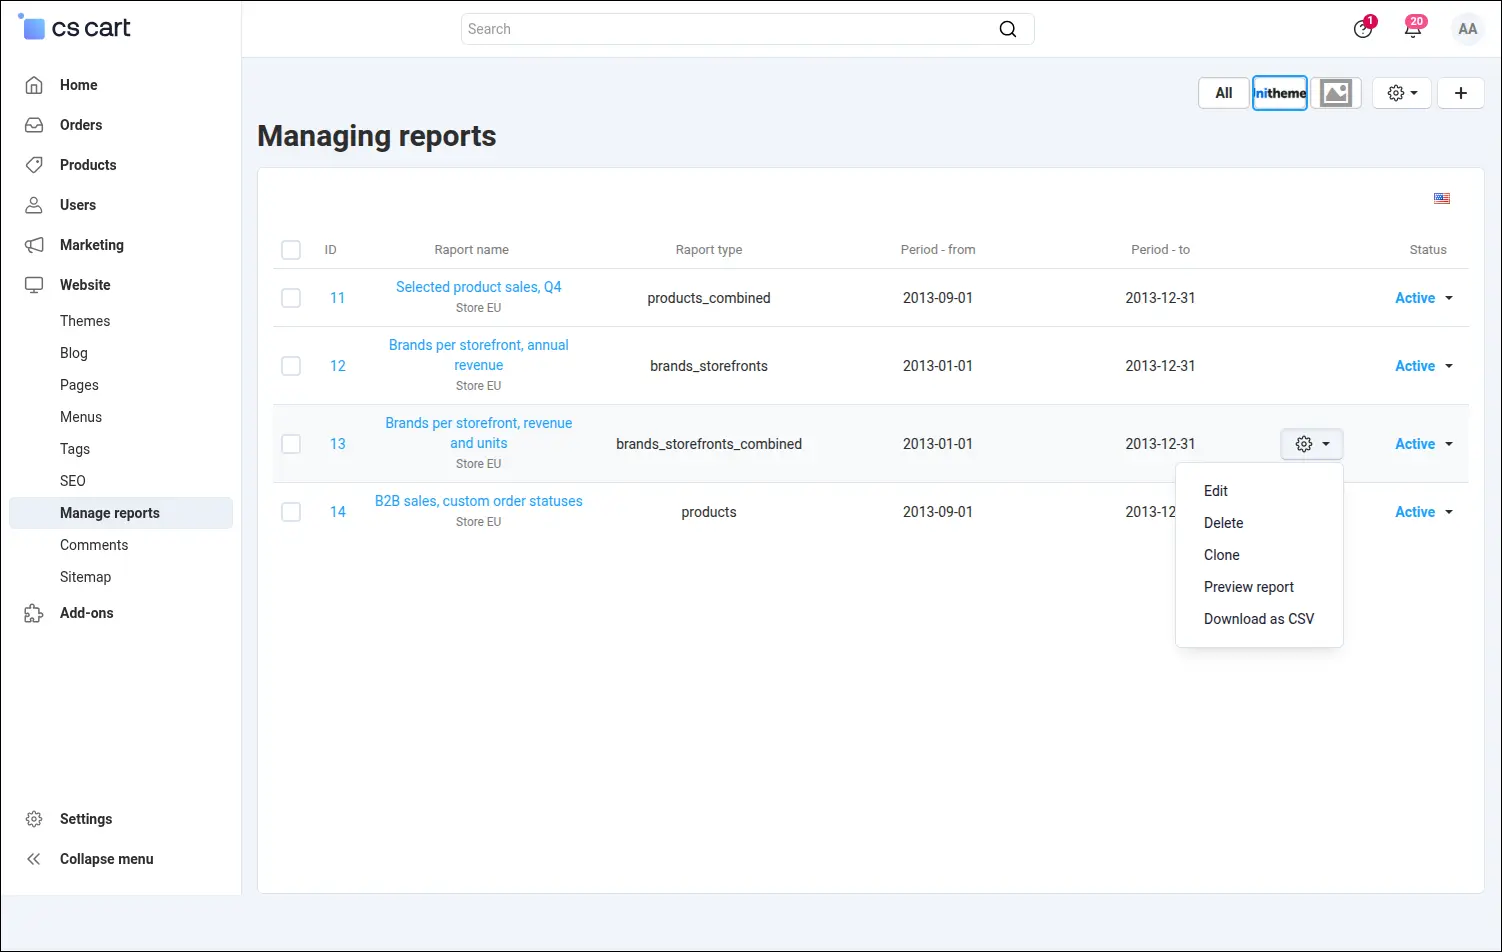Open the AA user avatar menu

[x=1467, y=29]
